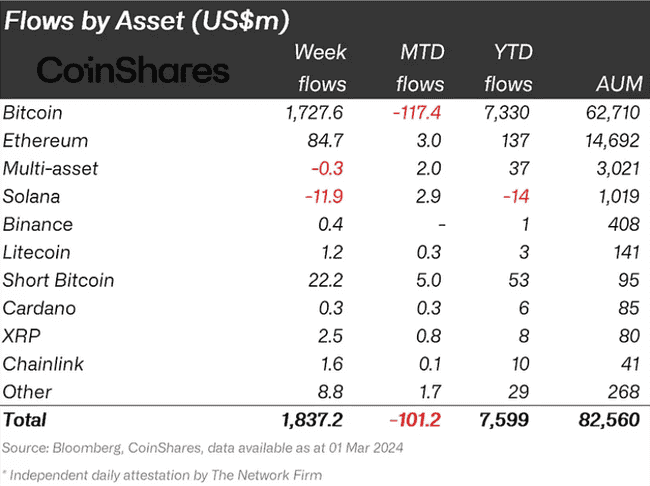The height and width of the screenshot is (486, 650).
Task: Click the CoinShares logo
Action: [133, 69]
